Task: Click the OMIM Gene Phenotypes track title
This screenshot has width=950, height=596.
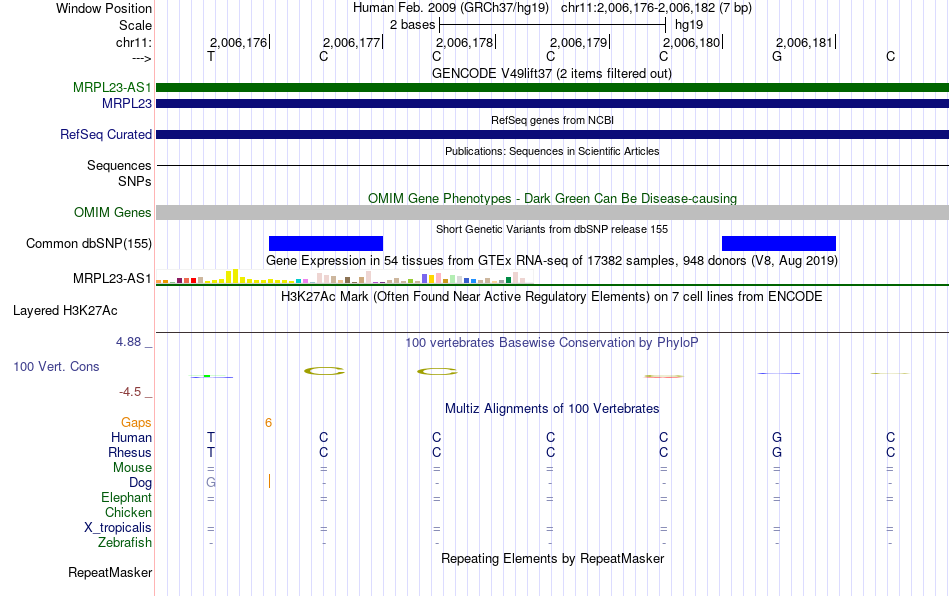Action: pos(552,198)
